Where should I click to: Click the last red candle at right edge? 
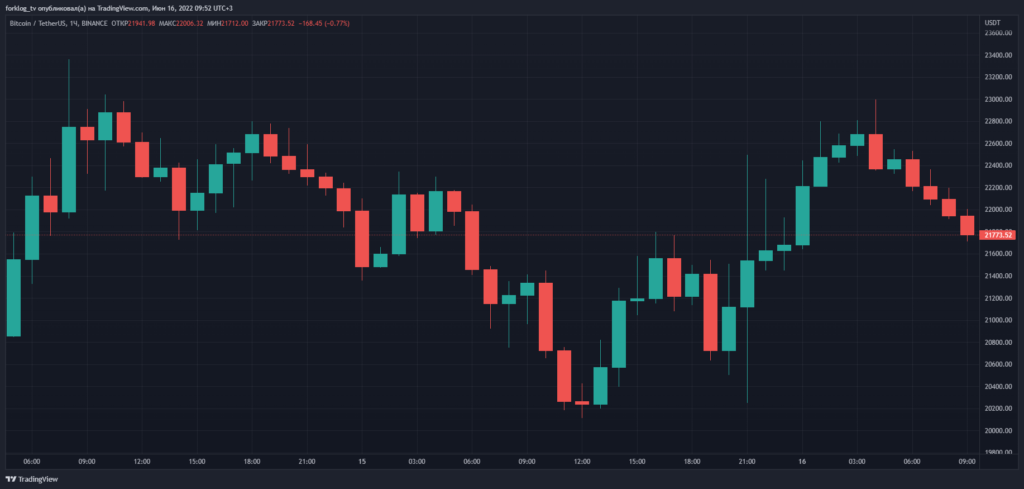tap(967, 225)
